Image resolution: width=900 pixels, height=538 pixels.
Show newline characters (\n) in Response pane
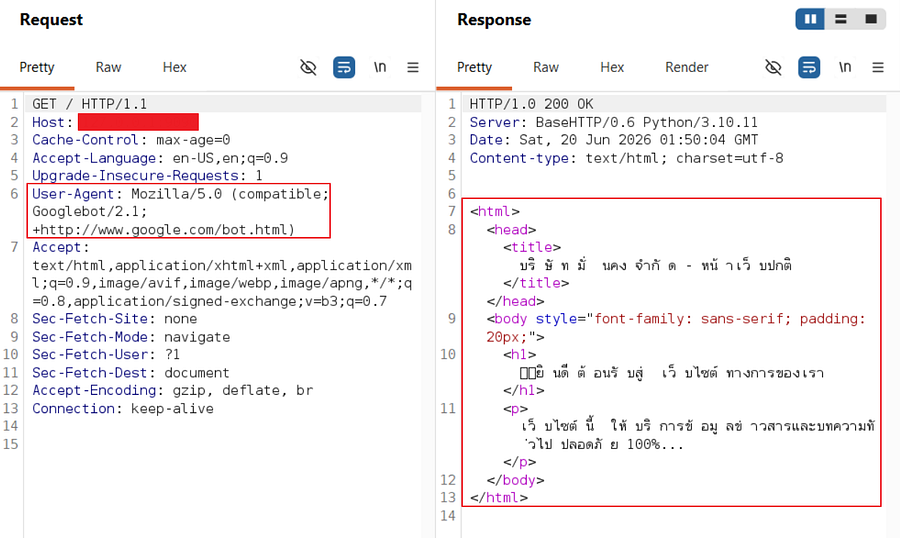(x=845, y=67)
